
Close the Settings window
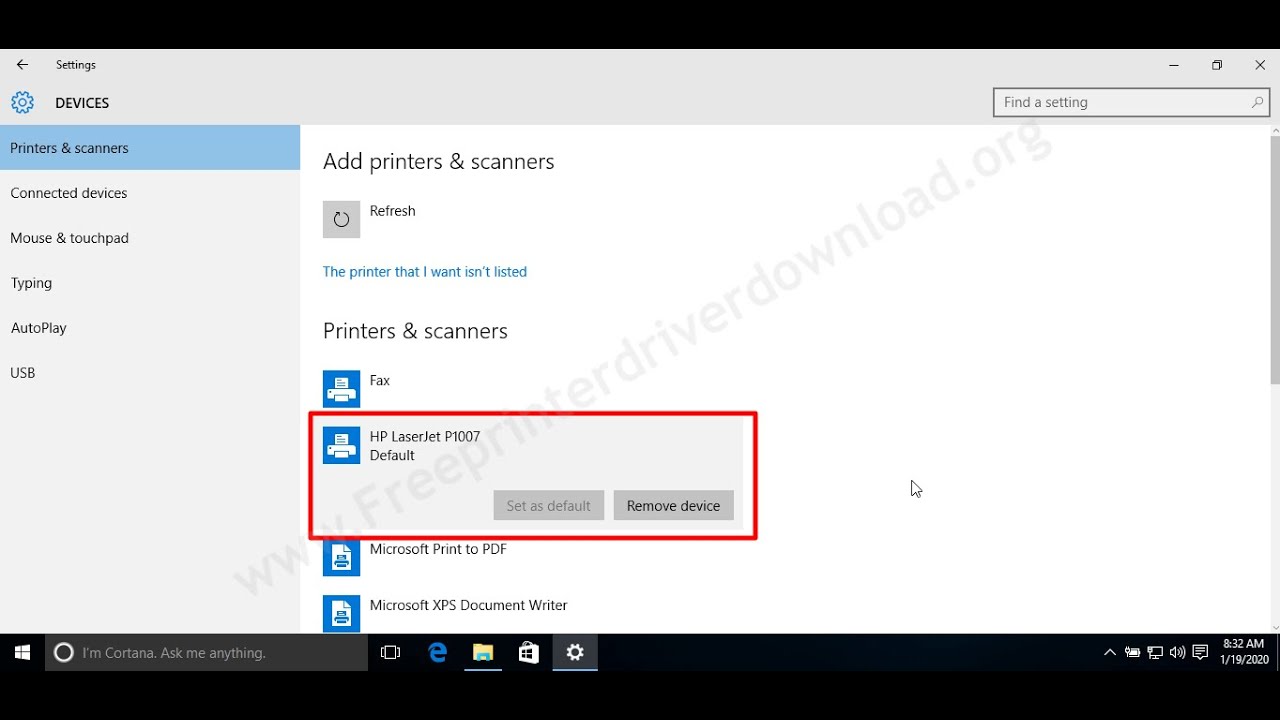1260,65
